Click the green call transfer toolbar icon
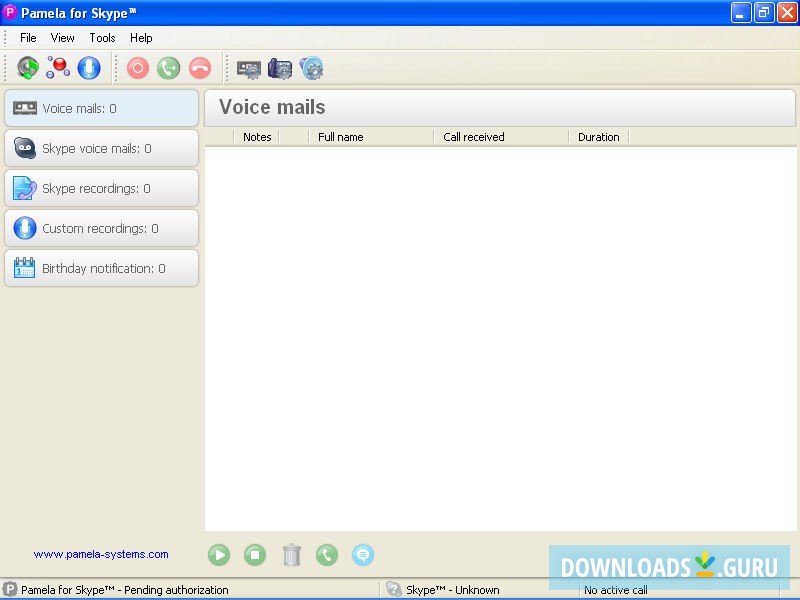The height and width of the screenshot is (600, 800). (x=169, y=68)
